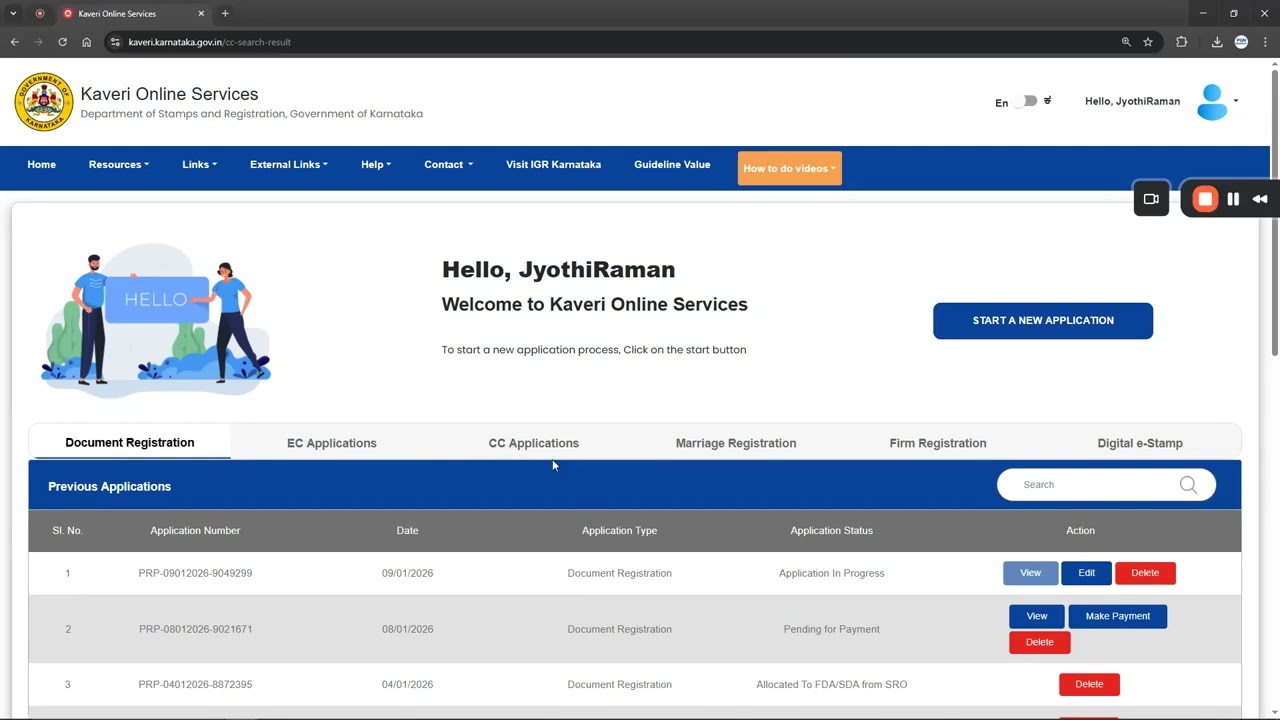The width and height of the screenshot is (1280, 720).
Task: Expand the Links dropdown menu
Action: [x=200, y=164]
